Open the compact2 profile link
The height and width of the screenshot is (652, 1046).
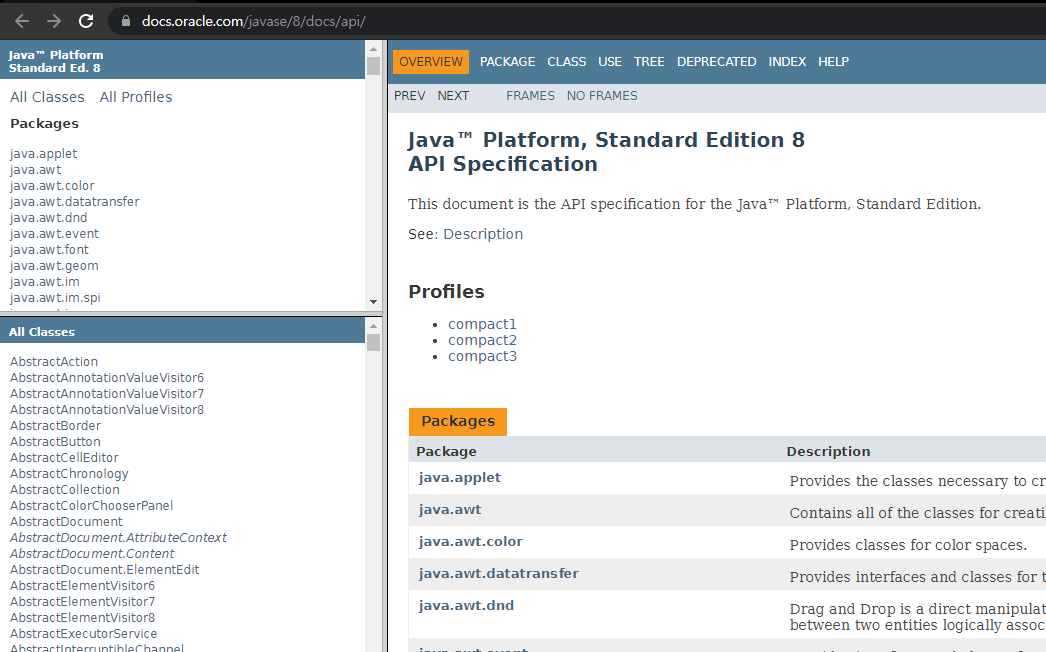coord(482,340)
